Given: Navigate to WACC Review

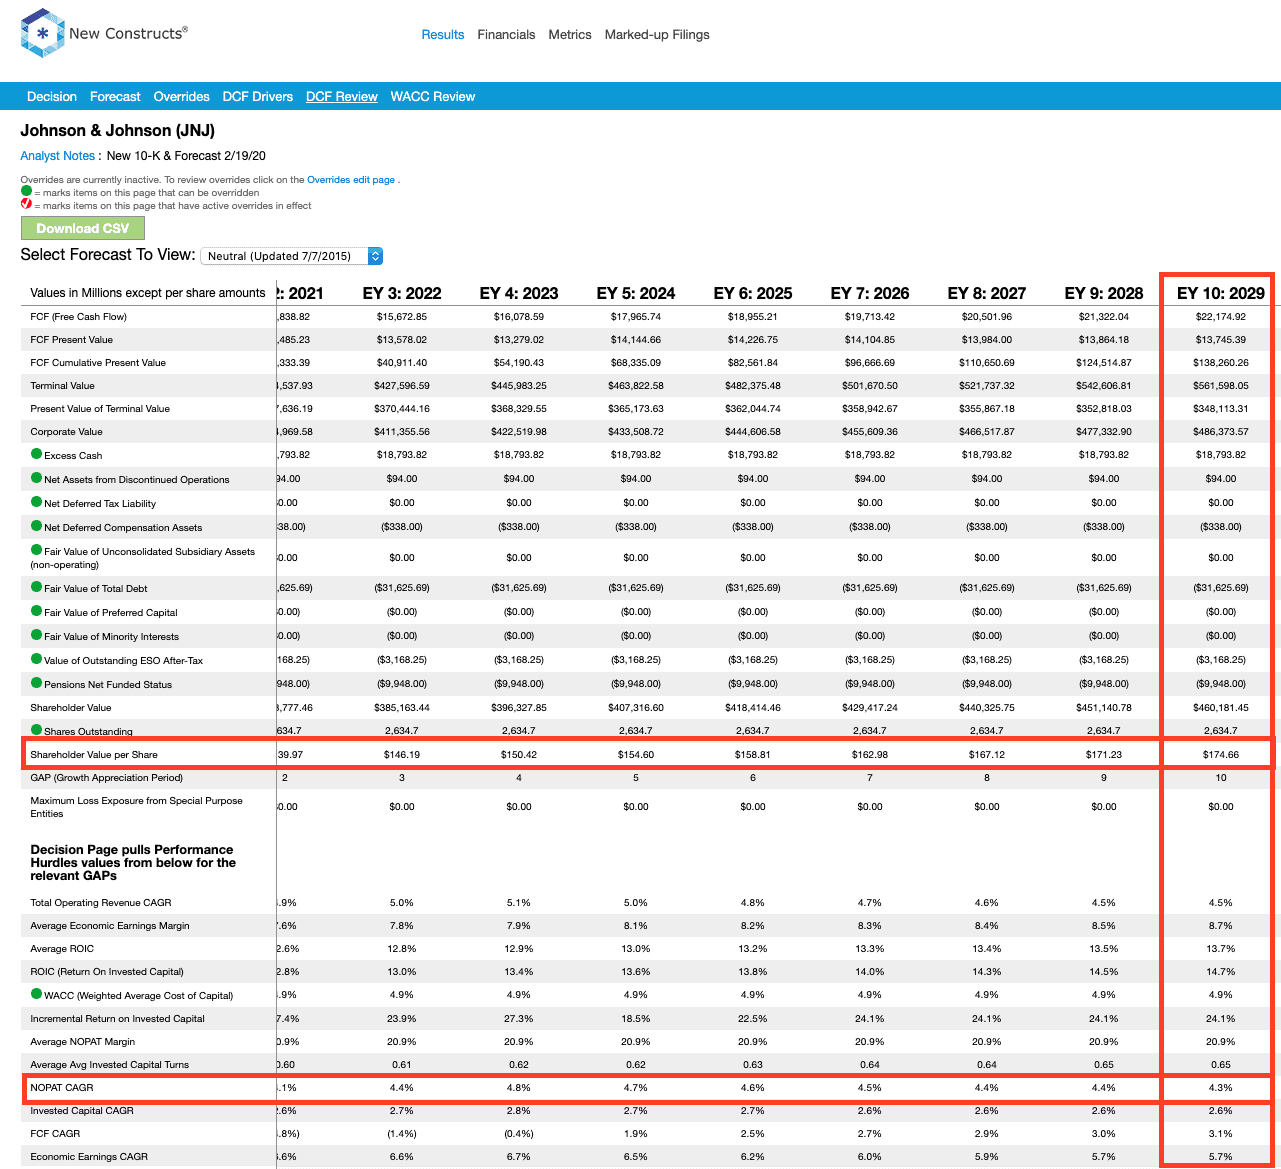Looking at the screenshot, I should point(433,97).
